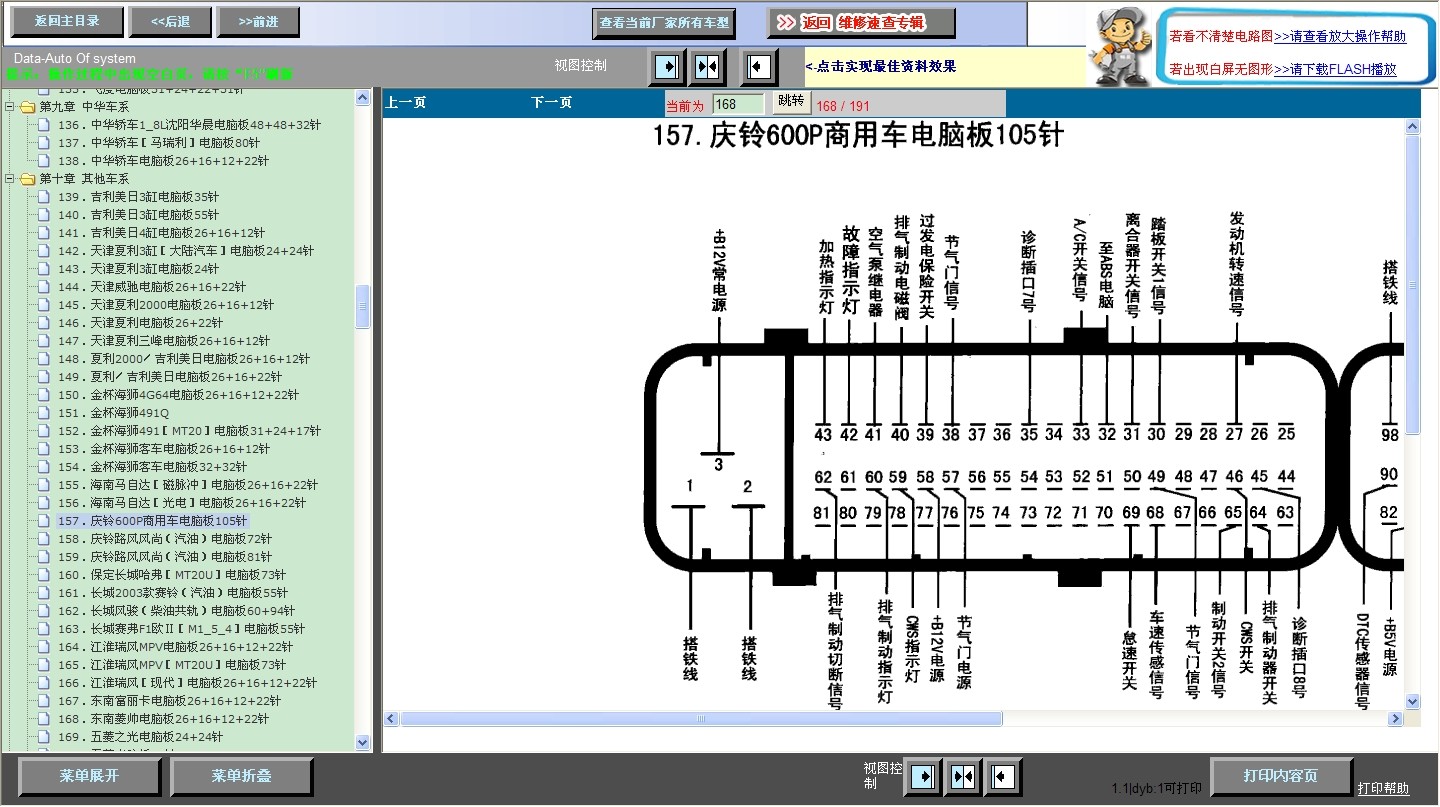The width and height of the screenshot is (1440, 807).
Task: Click the page counter text 168 / 191
Action: pyautogui.click(x=843, y=106)
